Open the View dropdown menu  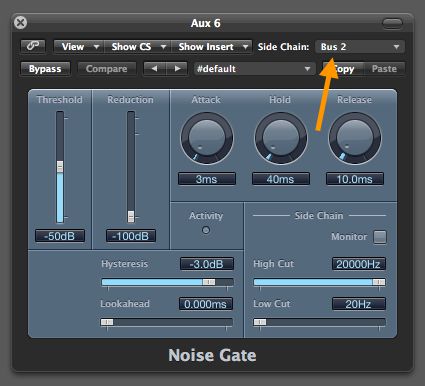(79, 47)
